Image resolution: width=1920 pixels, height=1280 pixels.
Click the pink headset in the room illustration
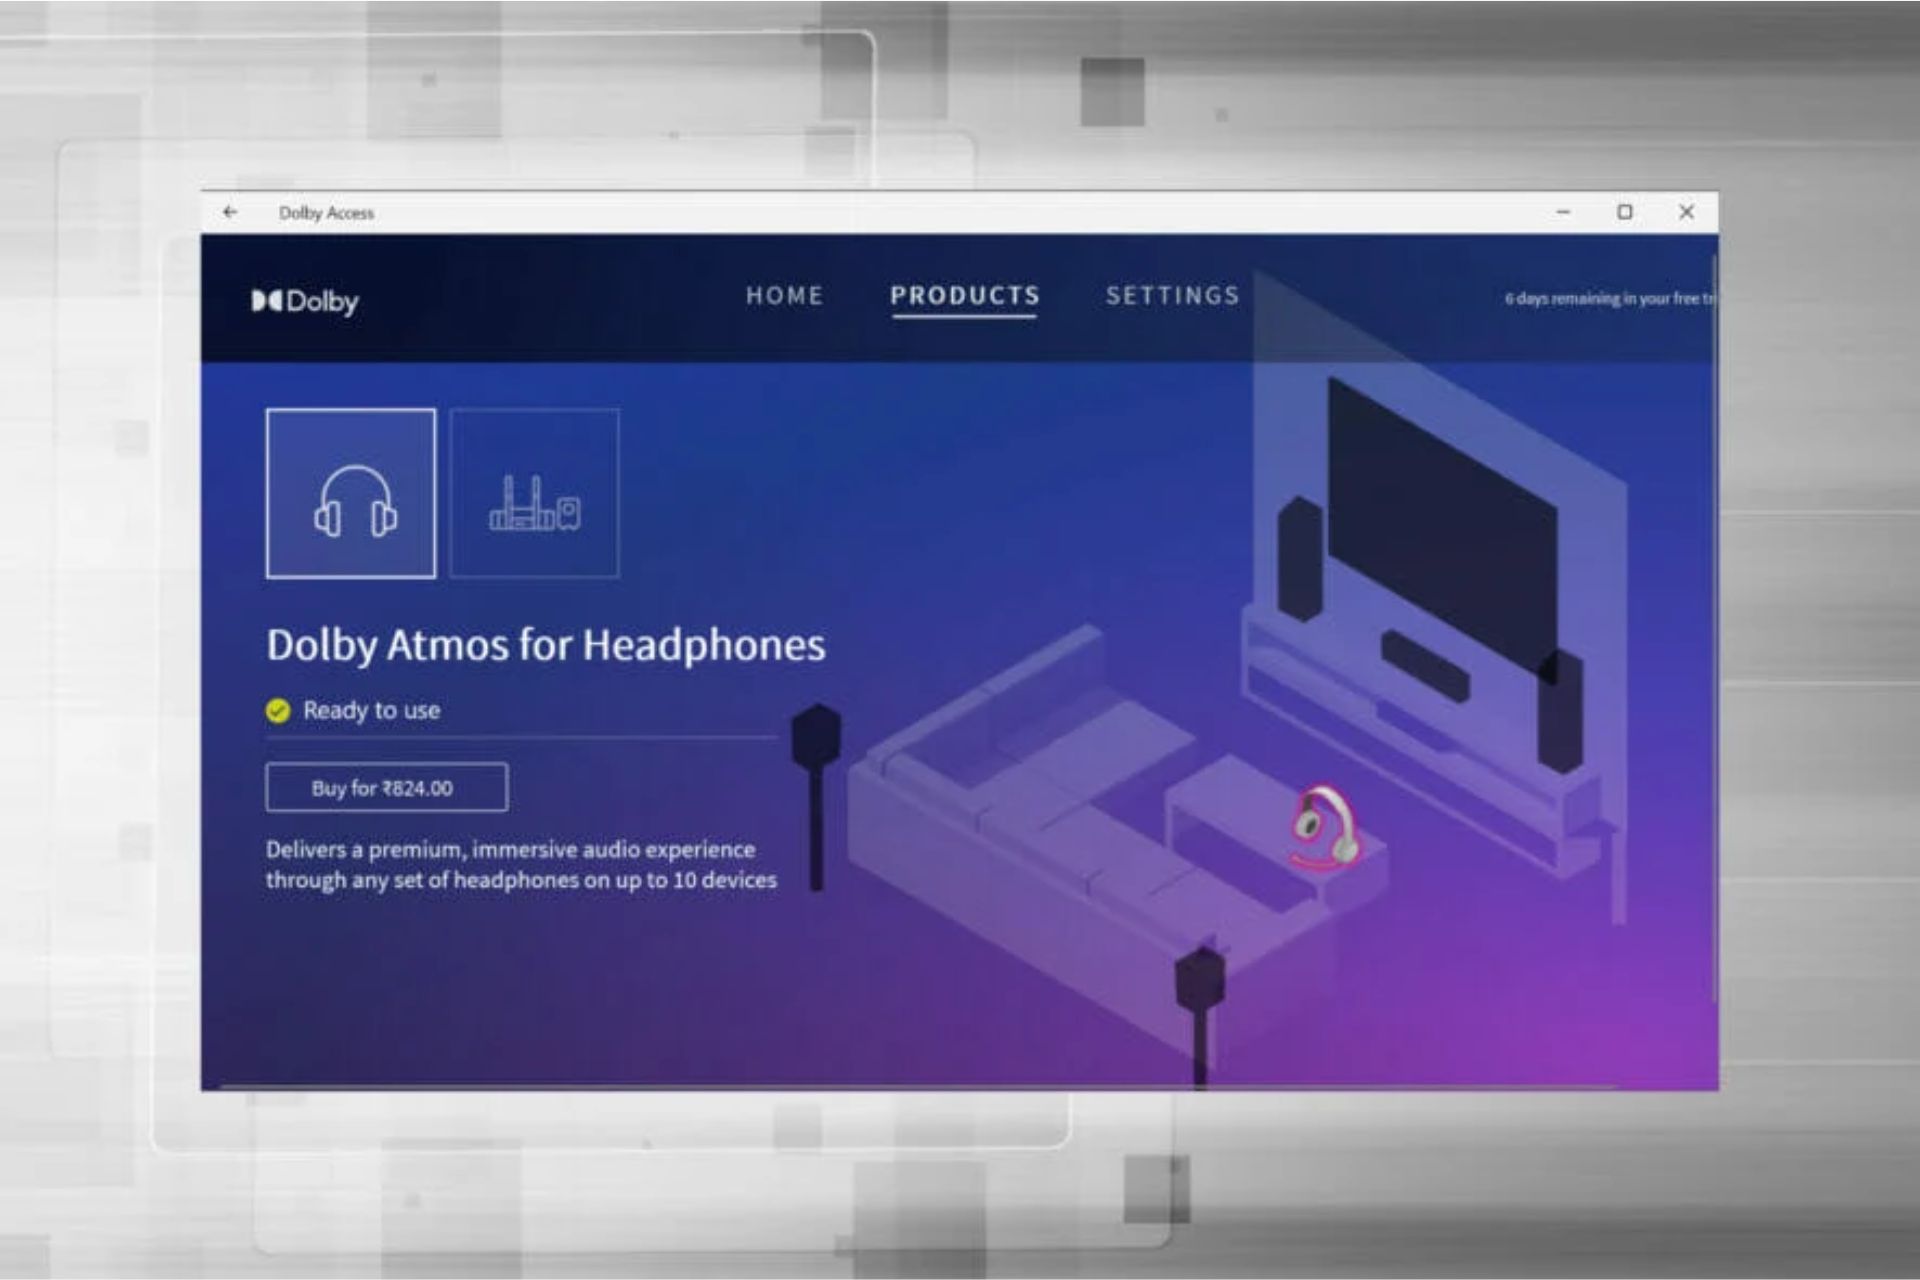(x=1325, y=827)
